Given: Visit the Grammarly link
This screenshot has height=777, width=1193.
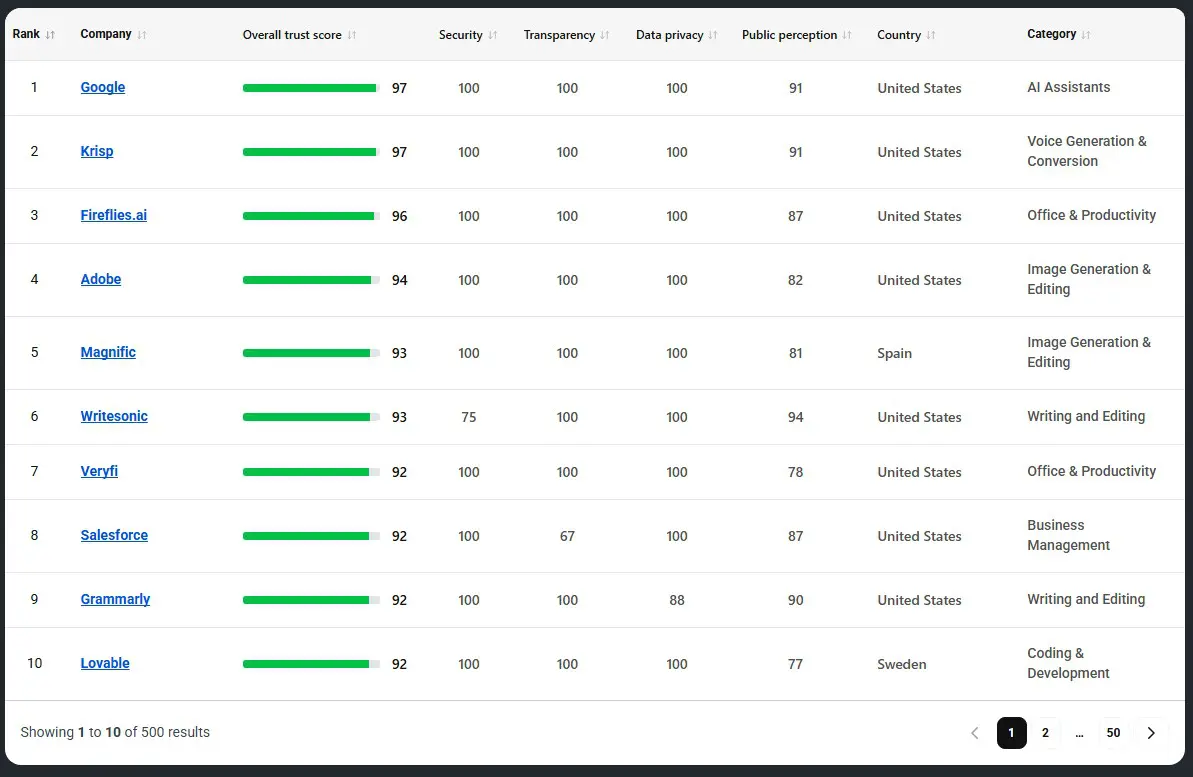Looking at the screenshot, I should (116, 599).
